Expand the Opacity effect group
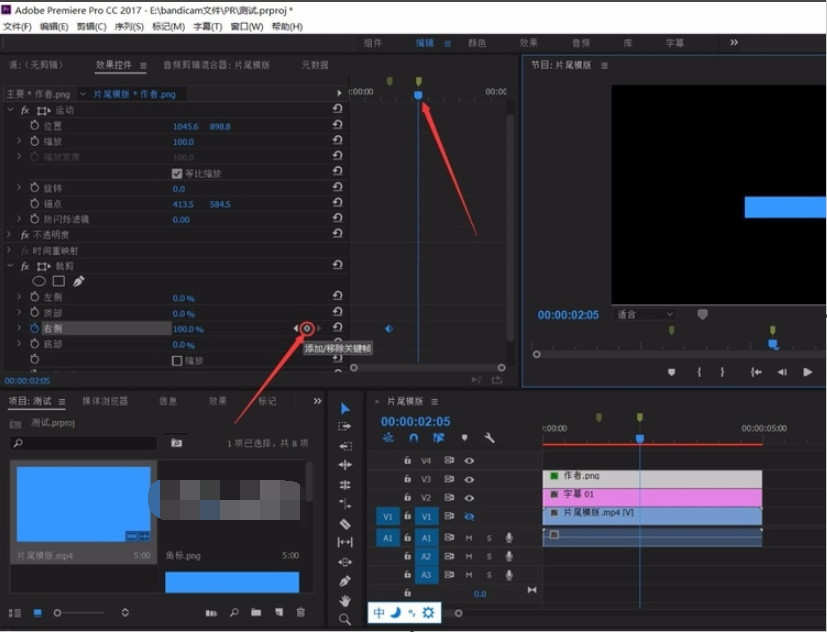Image resolution: width=827 pixels, height=632 pixels. coord(9,234)
